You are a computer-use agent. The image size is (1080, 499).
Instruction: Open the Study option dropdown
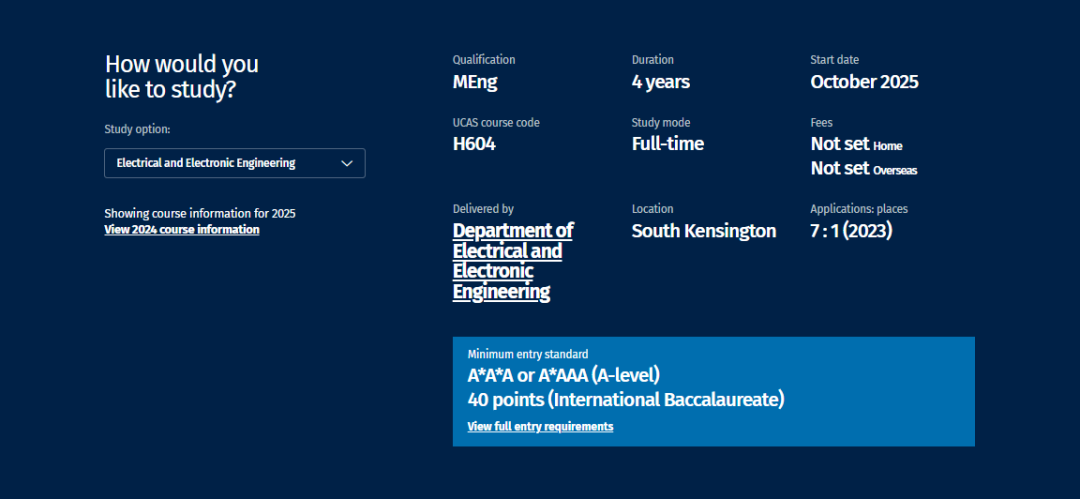(234, 163)
